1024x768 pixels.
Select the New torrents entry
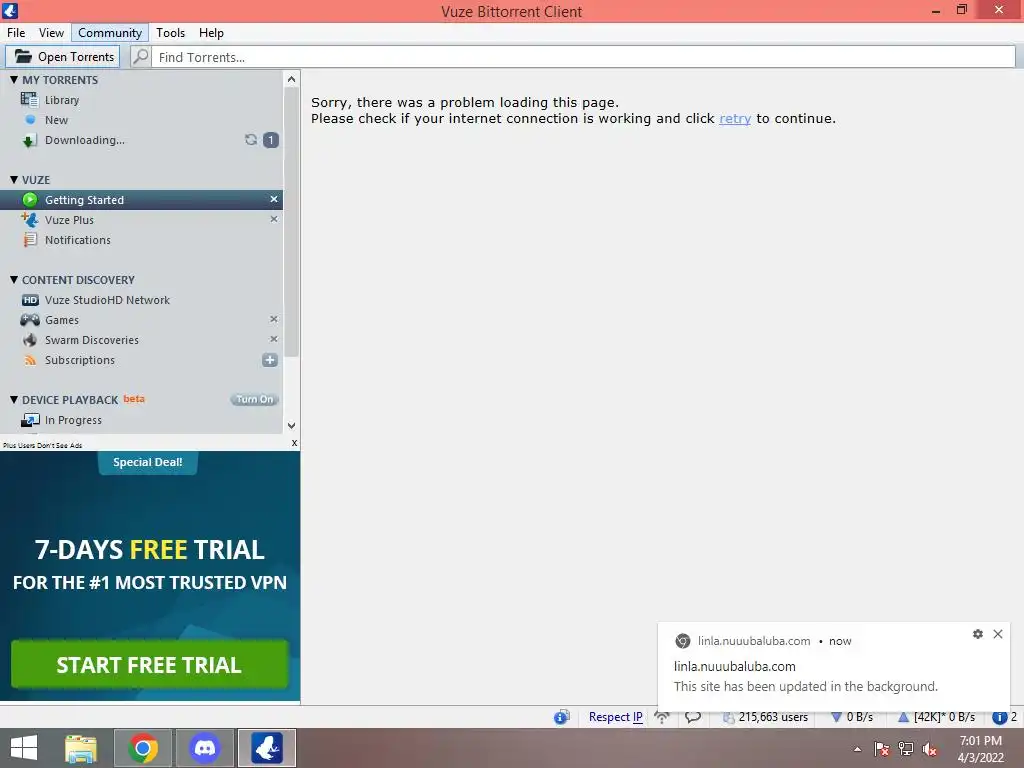(56, 120)
